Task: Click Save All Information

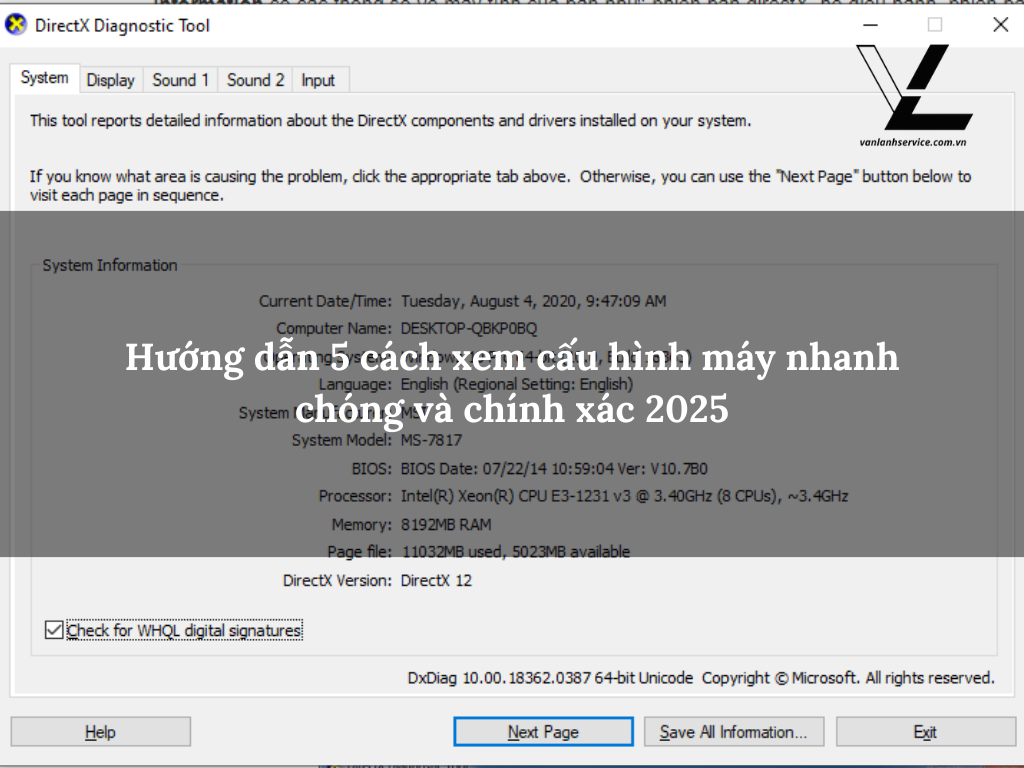Action: (734, 731)
